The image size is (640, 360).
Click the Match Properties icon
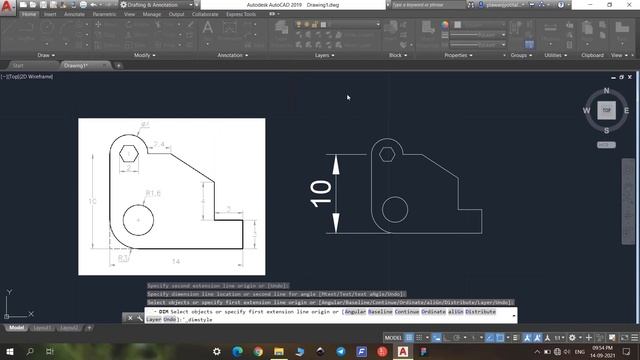click(428, 28)
